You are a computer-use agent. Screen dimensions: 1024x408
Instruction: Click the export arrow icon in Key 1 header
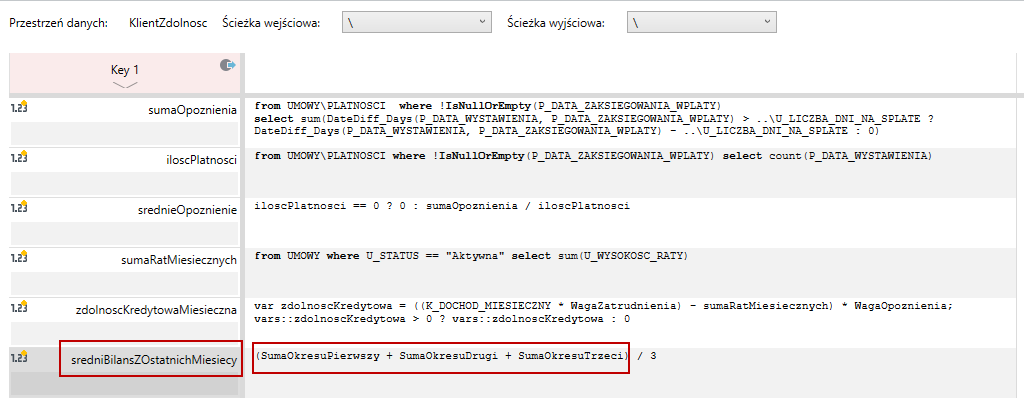(x=227, y=65)
